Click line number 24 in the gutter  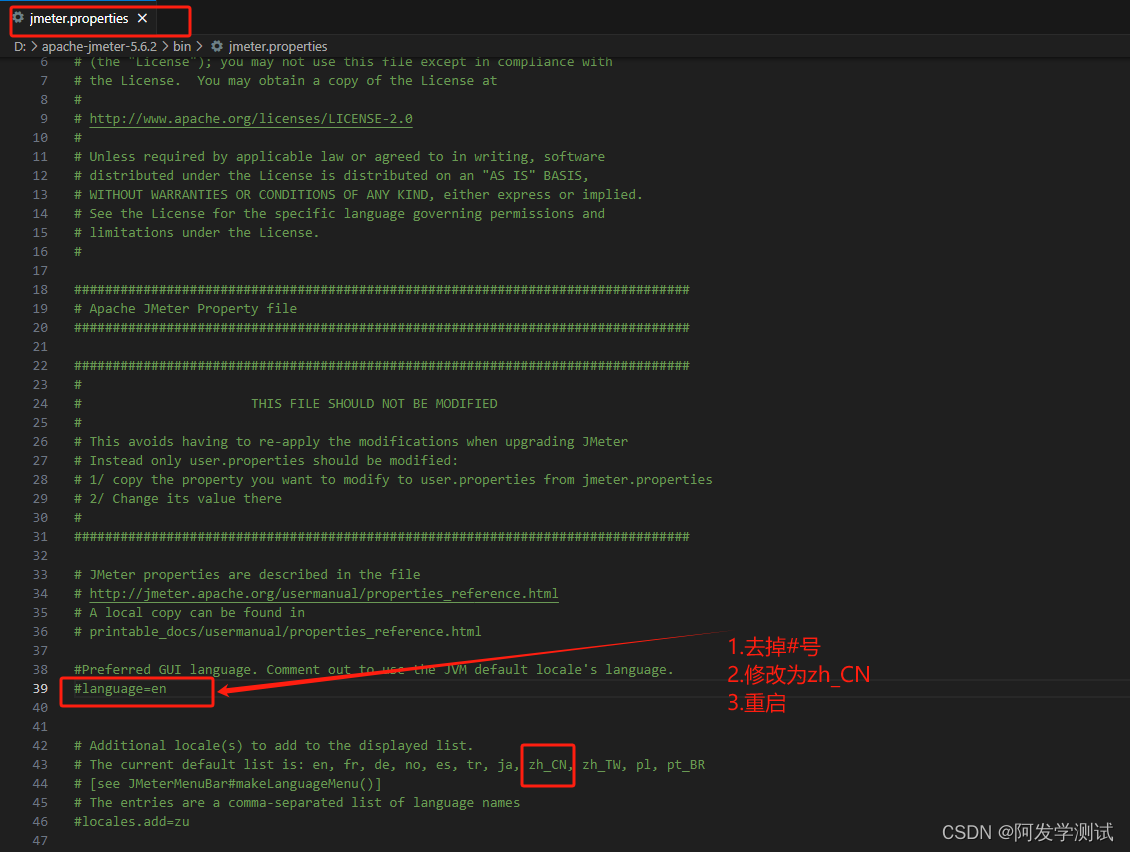(x=40, y=404)
